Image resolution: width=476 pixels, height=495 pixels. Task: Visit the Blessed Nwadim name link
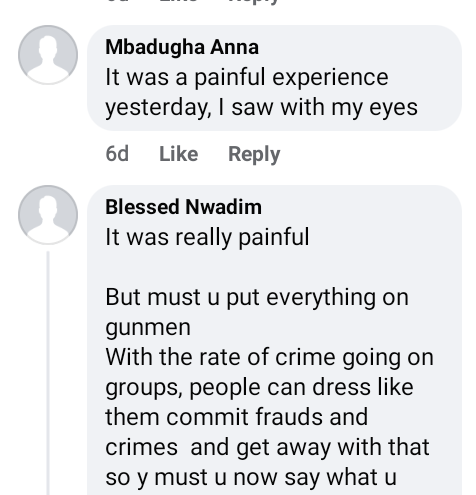[183, 207]
